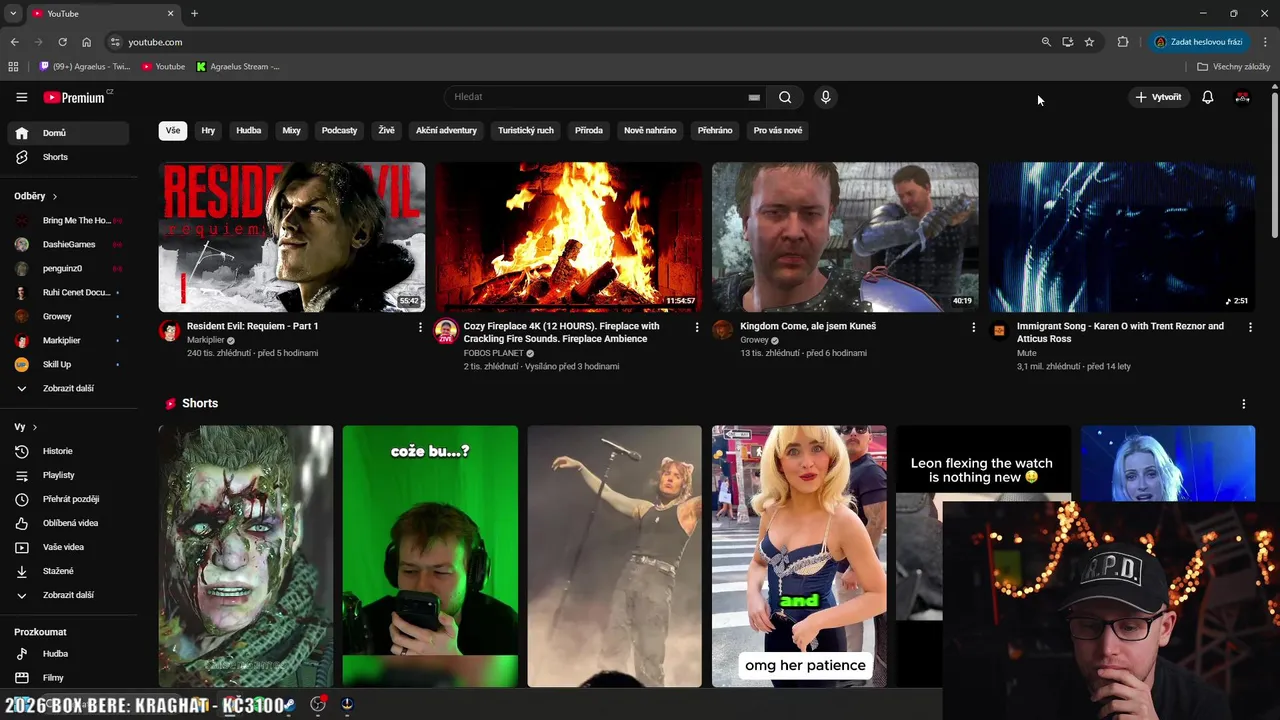Viewport: 1280px width, 720px height.
Task: Open the account avatar menu
Action: (1242, 97)
